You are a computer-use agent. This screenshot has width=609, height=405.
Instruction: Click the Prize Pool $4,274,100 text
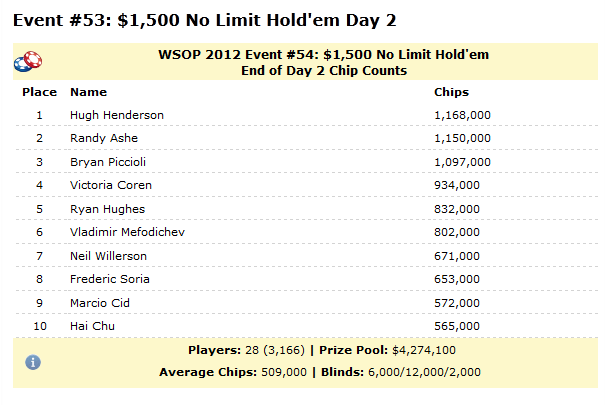pos(387,350)
